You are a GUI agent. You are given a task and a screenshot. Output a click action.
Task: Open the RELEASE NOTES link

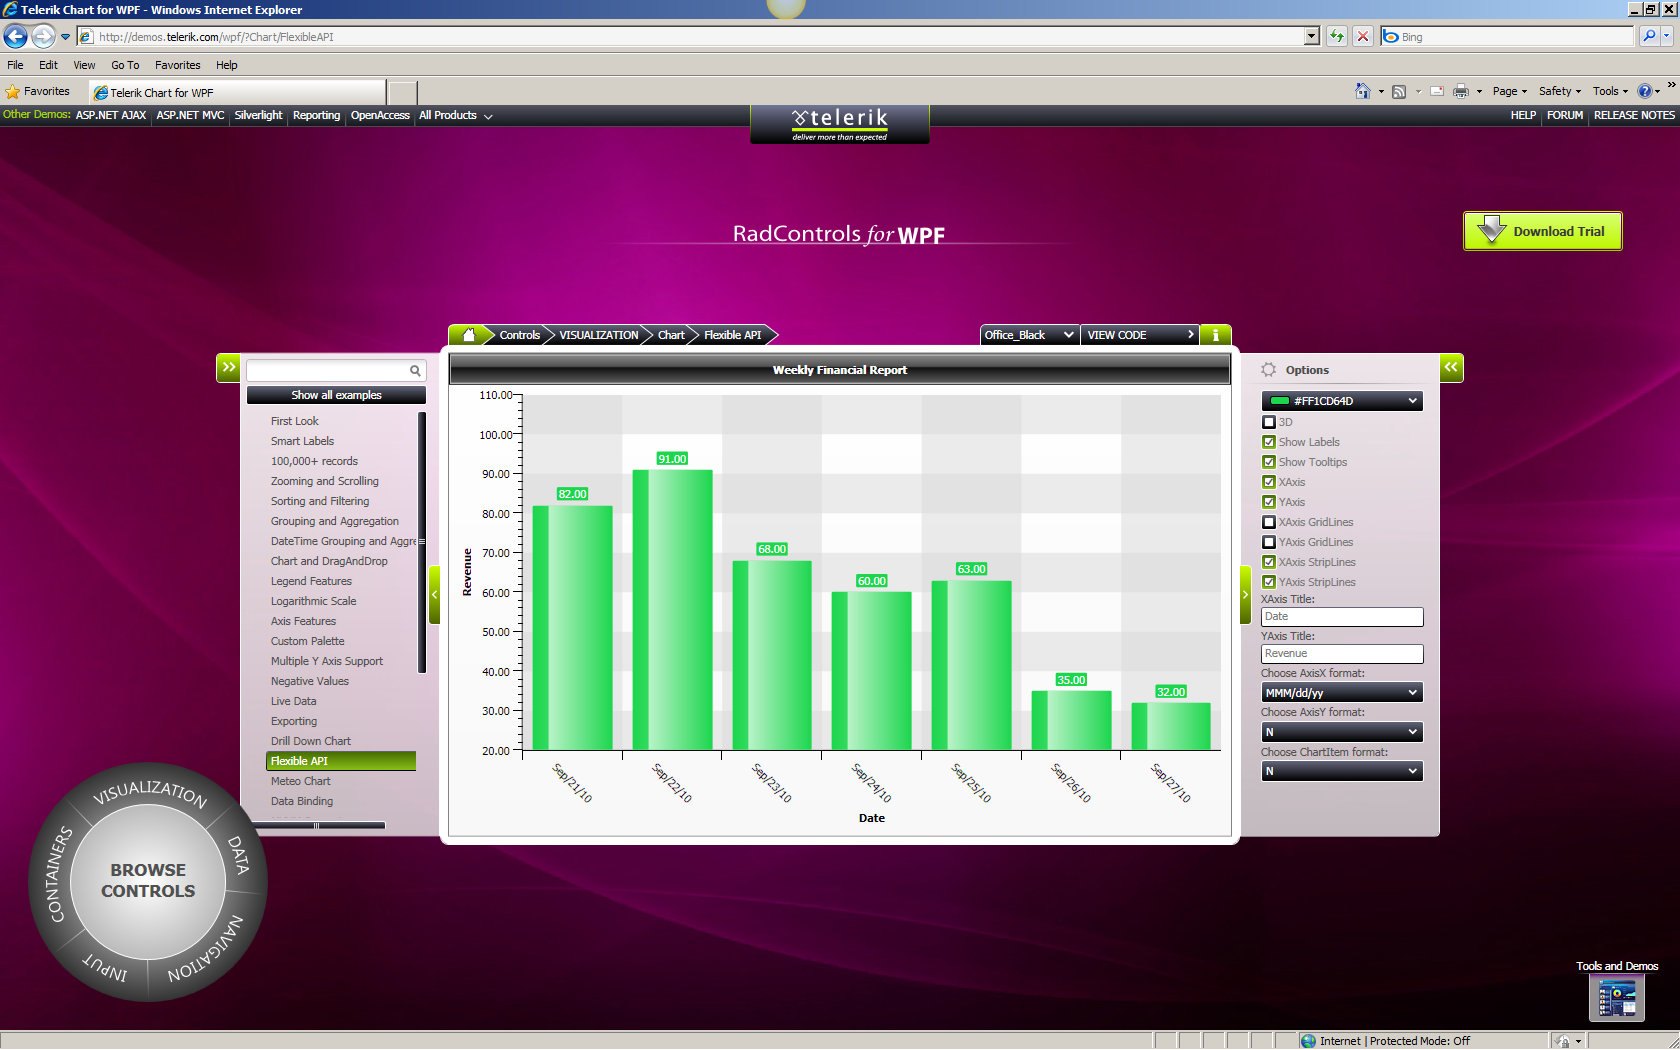click(x=1634, y=115)
